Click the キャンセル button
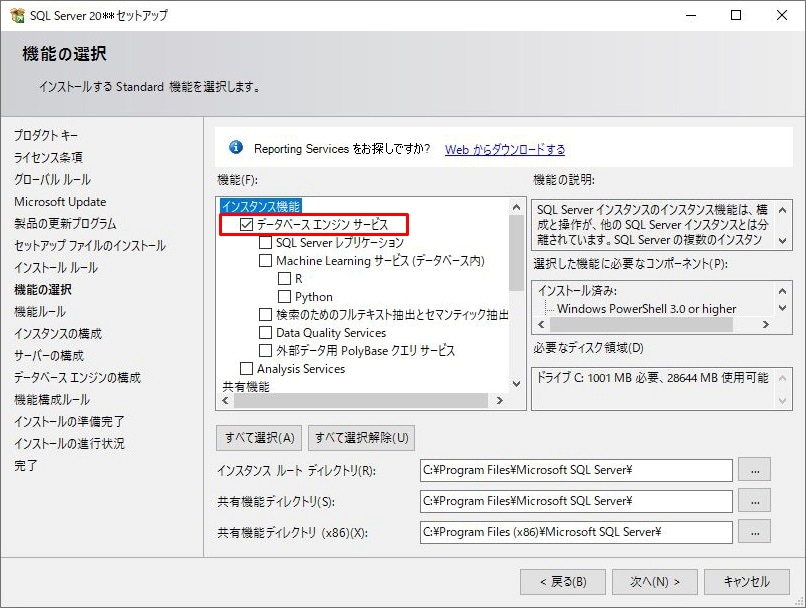This screenshot has height=608, width=806. click(x=747, y=582)
